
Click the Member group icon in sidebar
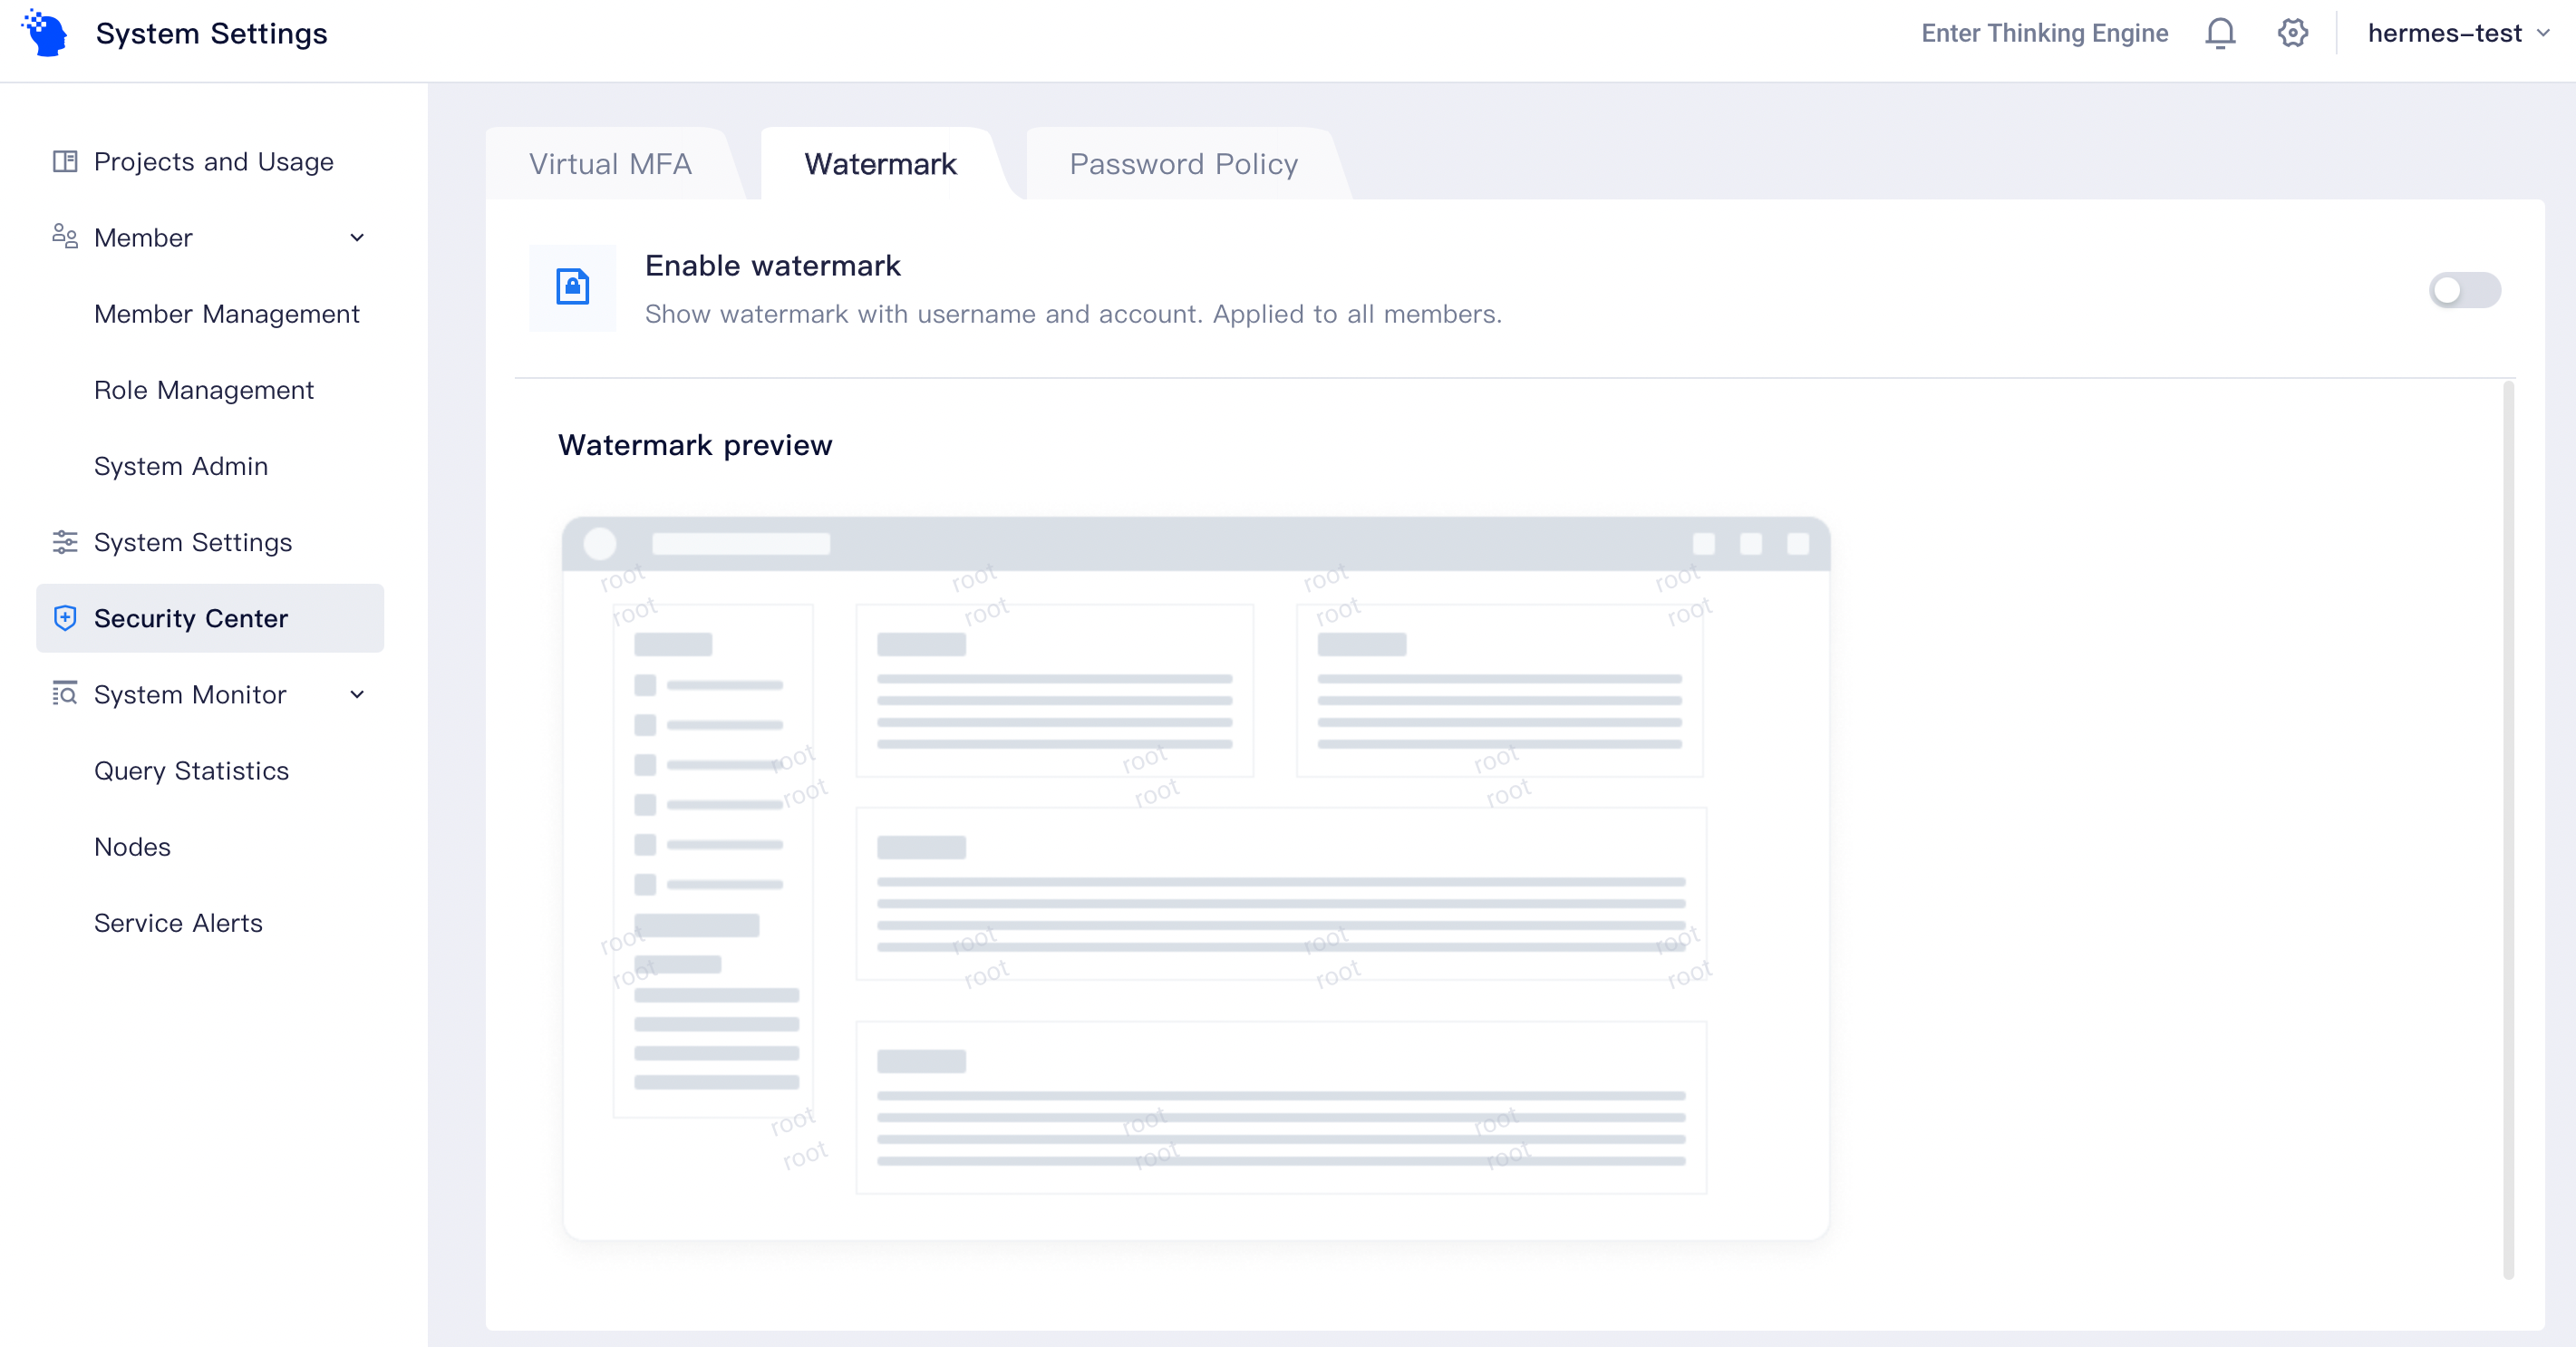coord(65,237)
